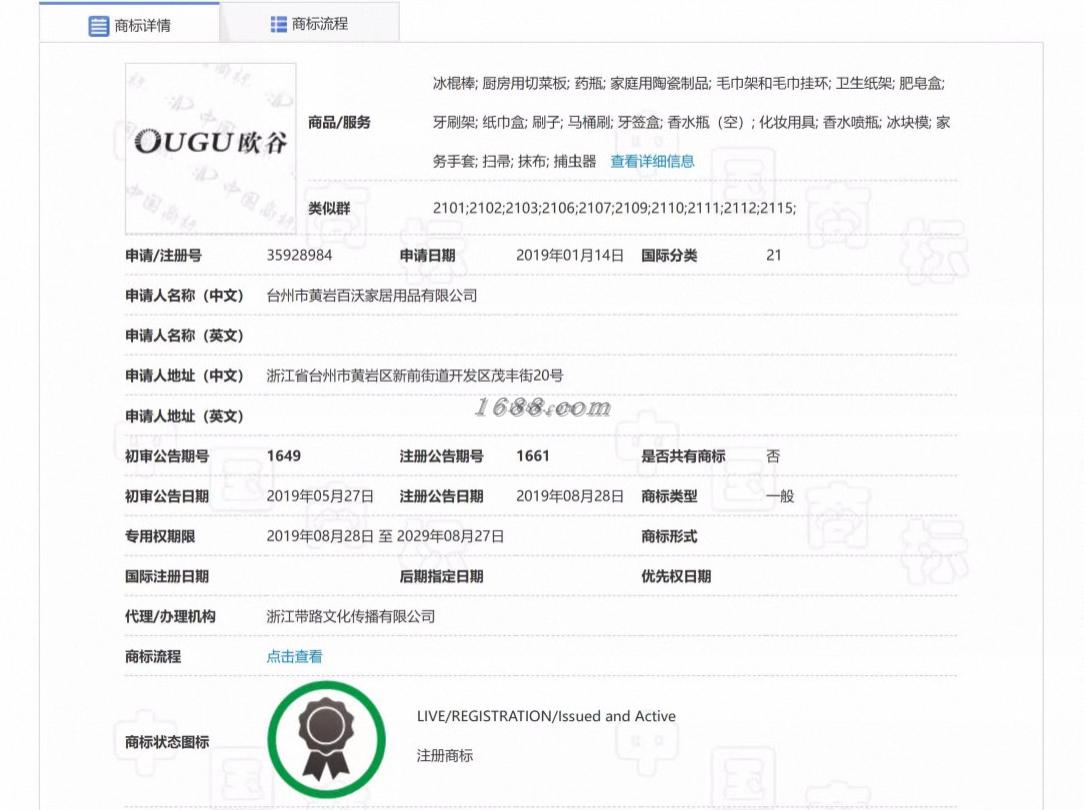Click the 注册商标 status label
This screenshot has width=1084, height=810.
pyautogui.click(x=445, y=755)
